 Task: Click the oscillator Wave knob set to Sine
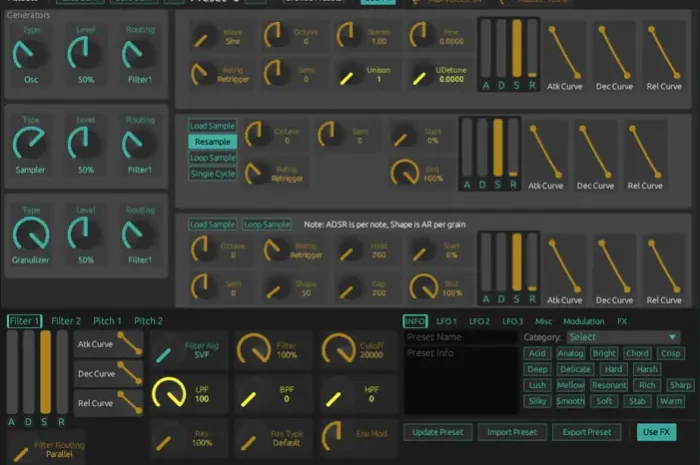tap(202, 38)
